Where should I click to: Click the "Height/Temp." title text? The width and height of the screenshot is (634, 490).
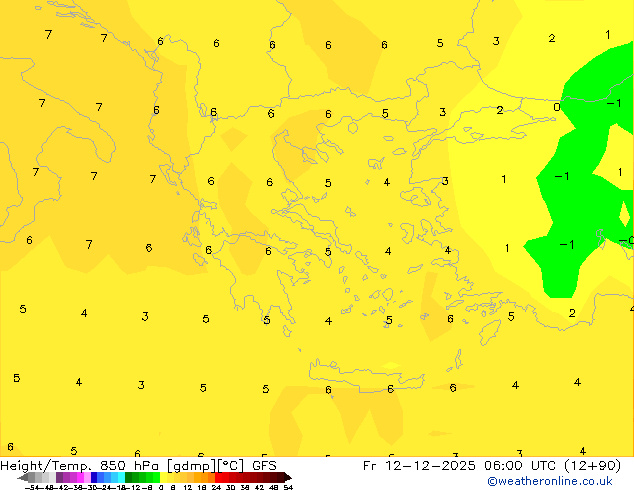[46, 466]
